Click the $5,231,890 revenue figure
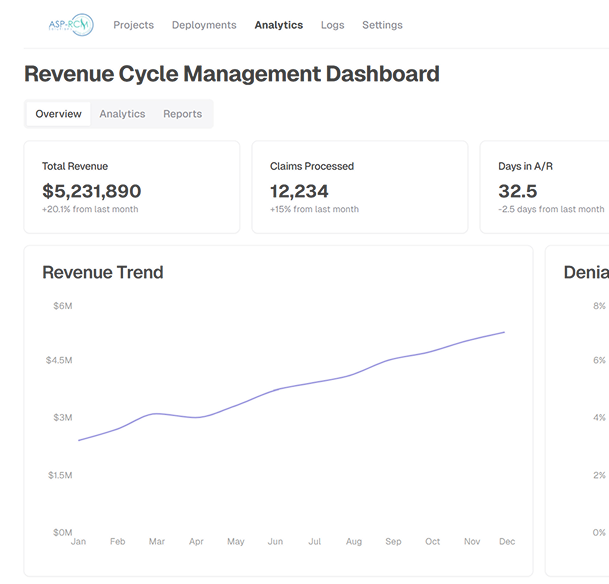This screenshot has width=609, height=584. (91, 191)
